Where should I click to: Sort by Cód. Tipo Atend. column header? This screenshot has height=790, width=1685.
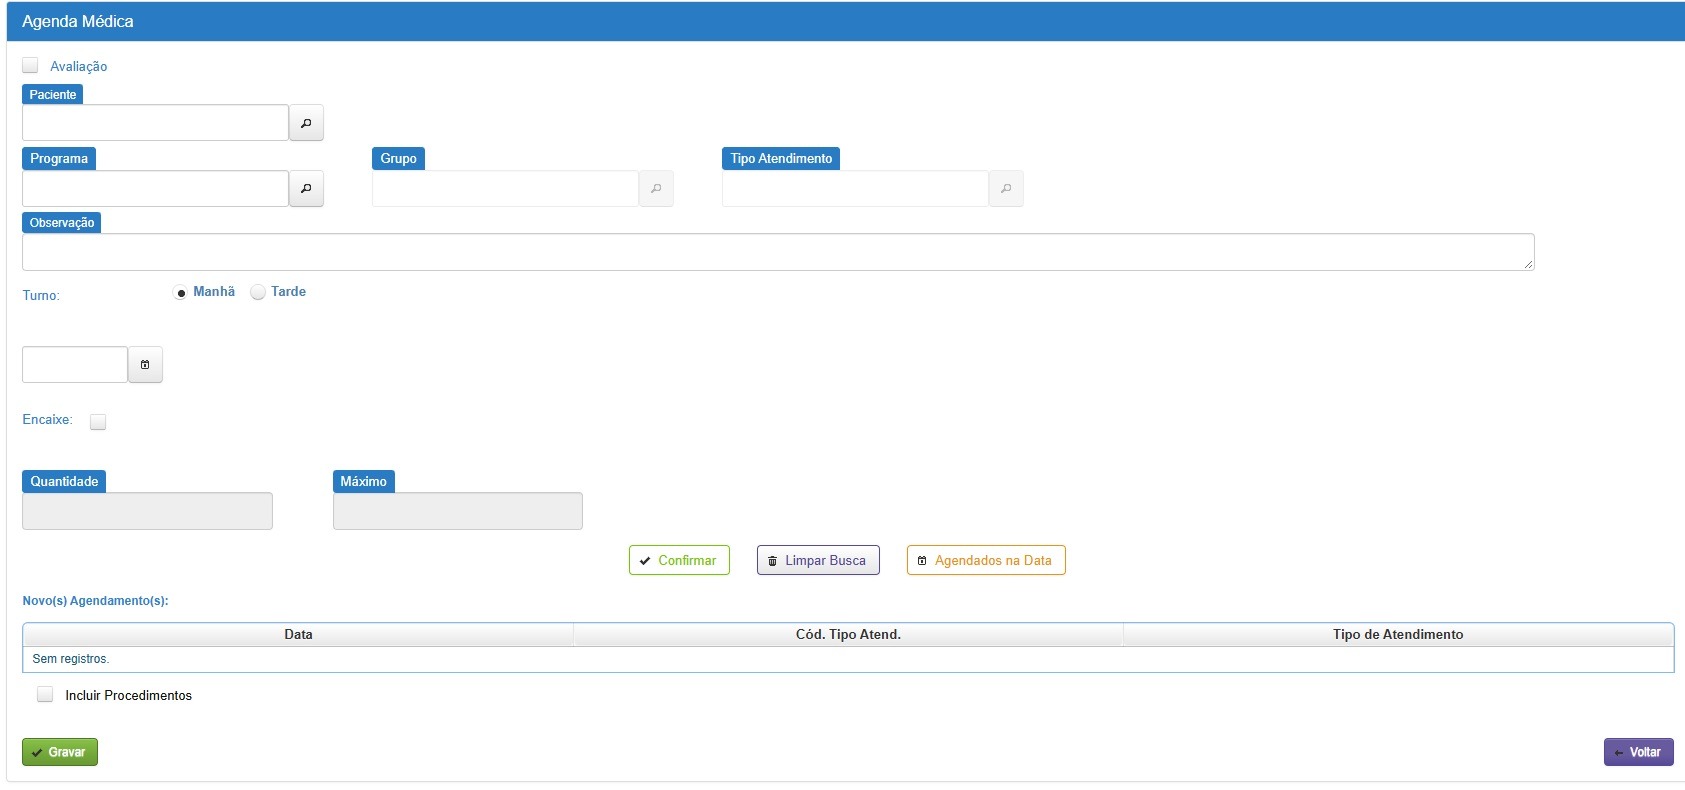tap(848, 634)
